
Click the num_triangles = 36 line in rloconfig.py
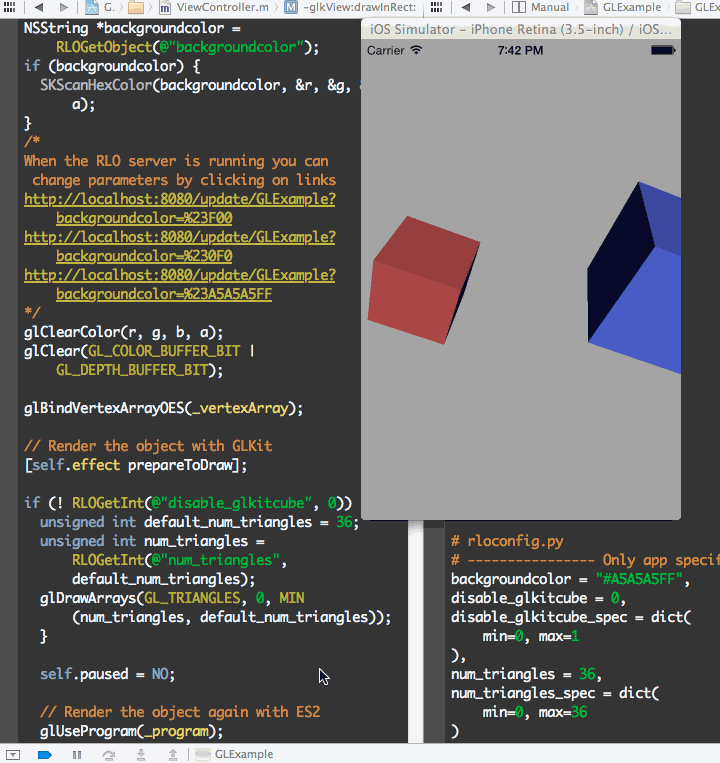526,674
